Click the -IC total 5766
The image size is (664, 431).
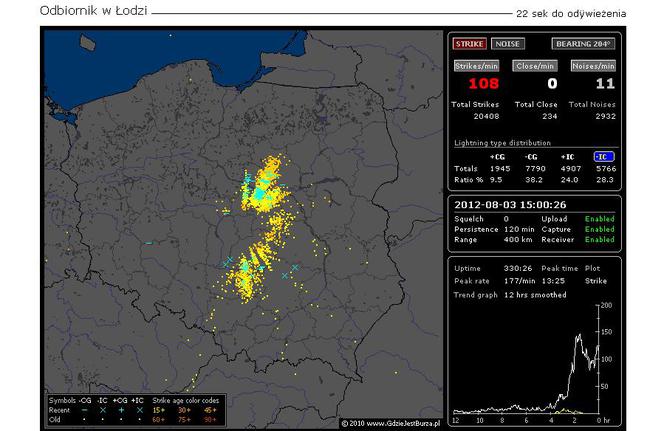tap(606, 169)
